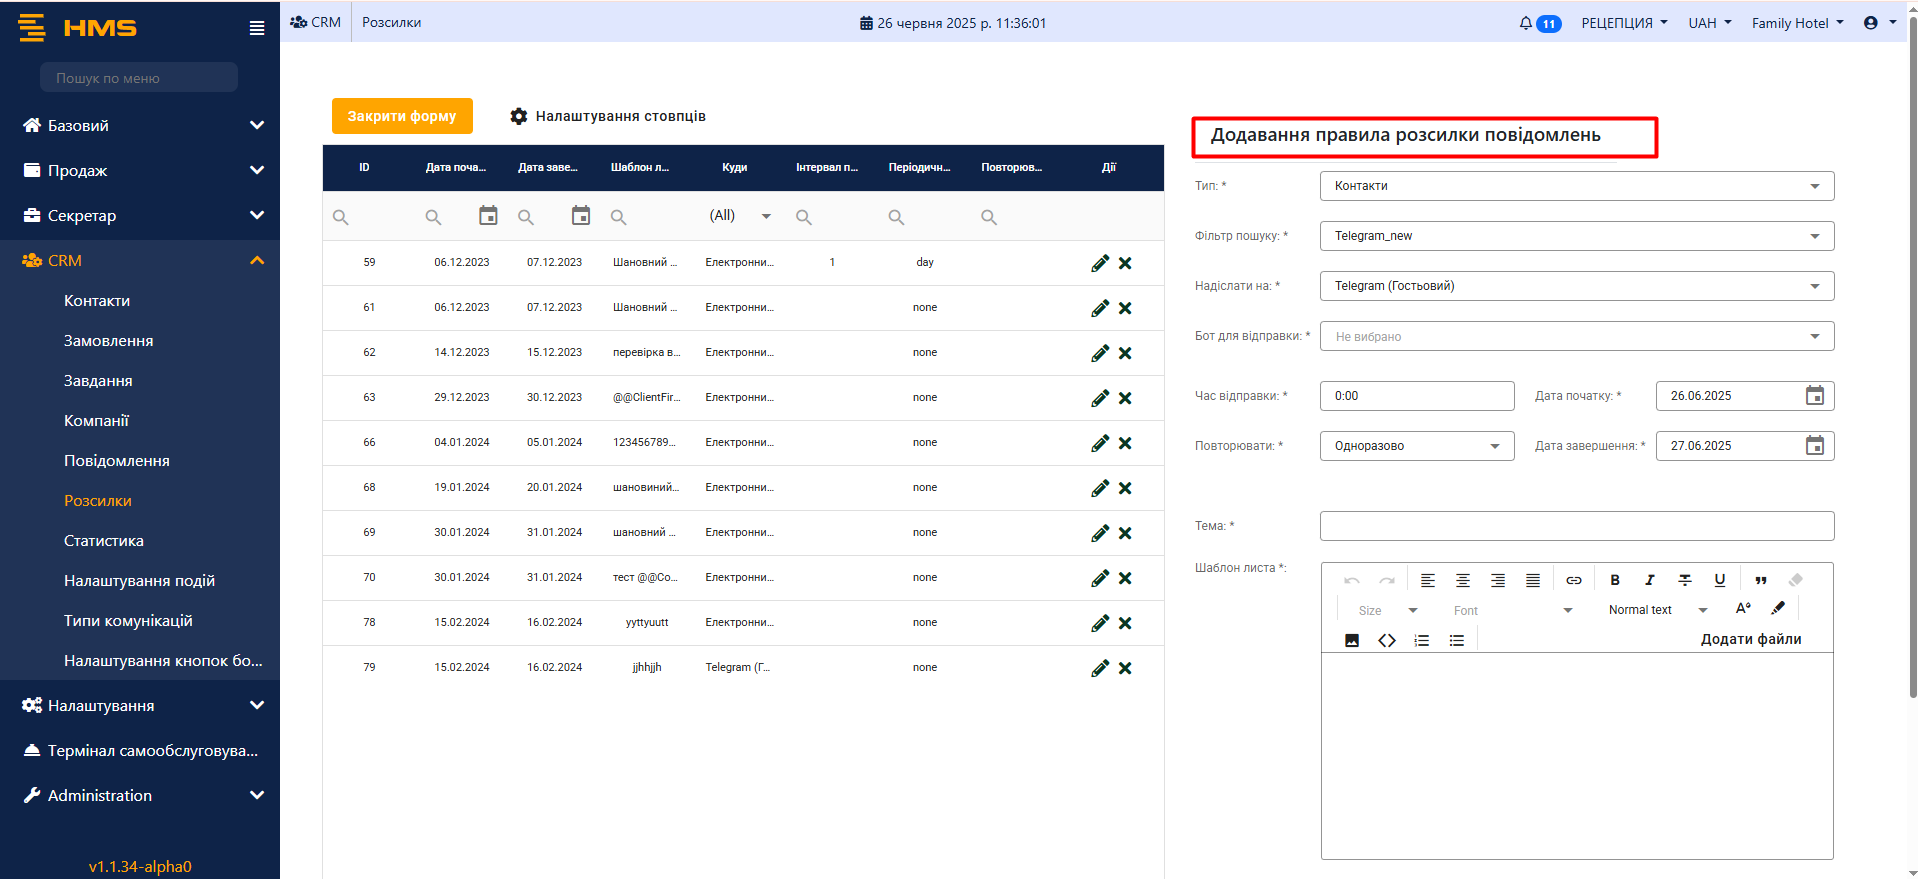Viewport: 1918px width, 879px height.
Task: Edit mailing row with ID 59
Action: coord(1099,263)
